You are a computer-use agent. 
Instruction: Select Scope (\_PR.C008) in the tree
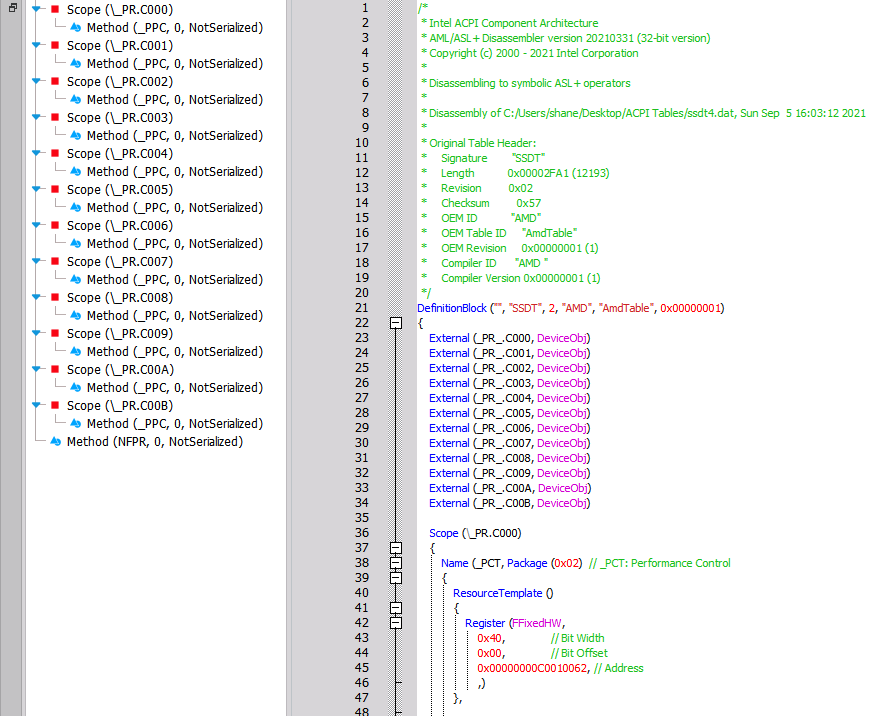coord(119,298)
